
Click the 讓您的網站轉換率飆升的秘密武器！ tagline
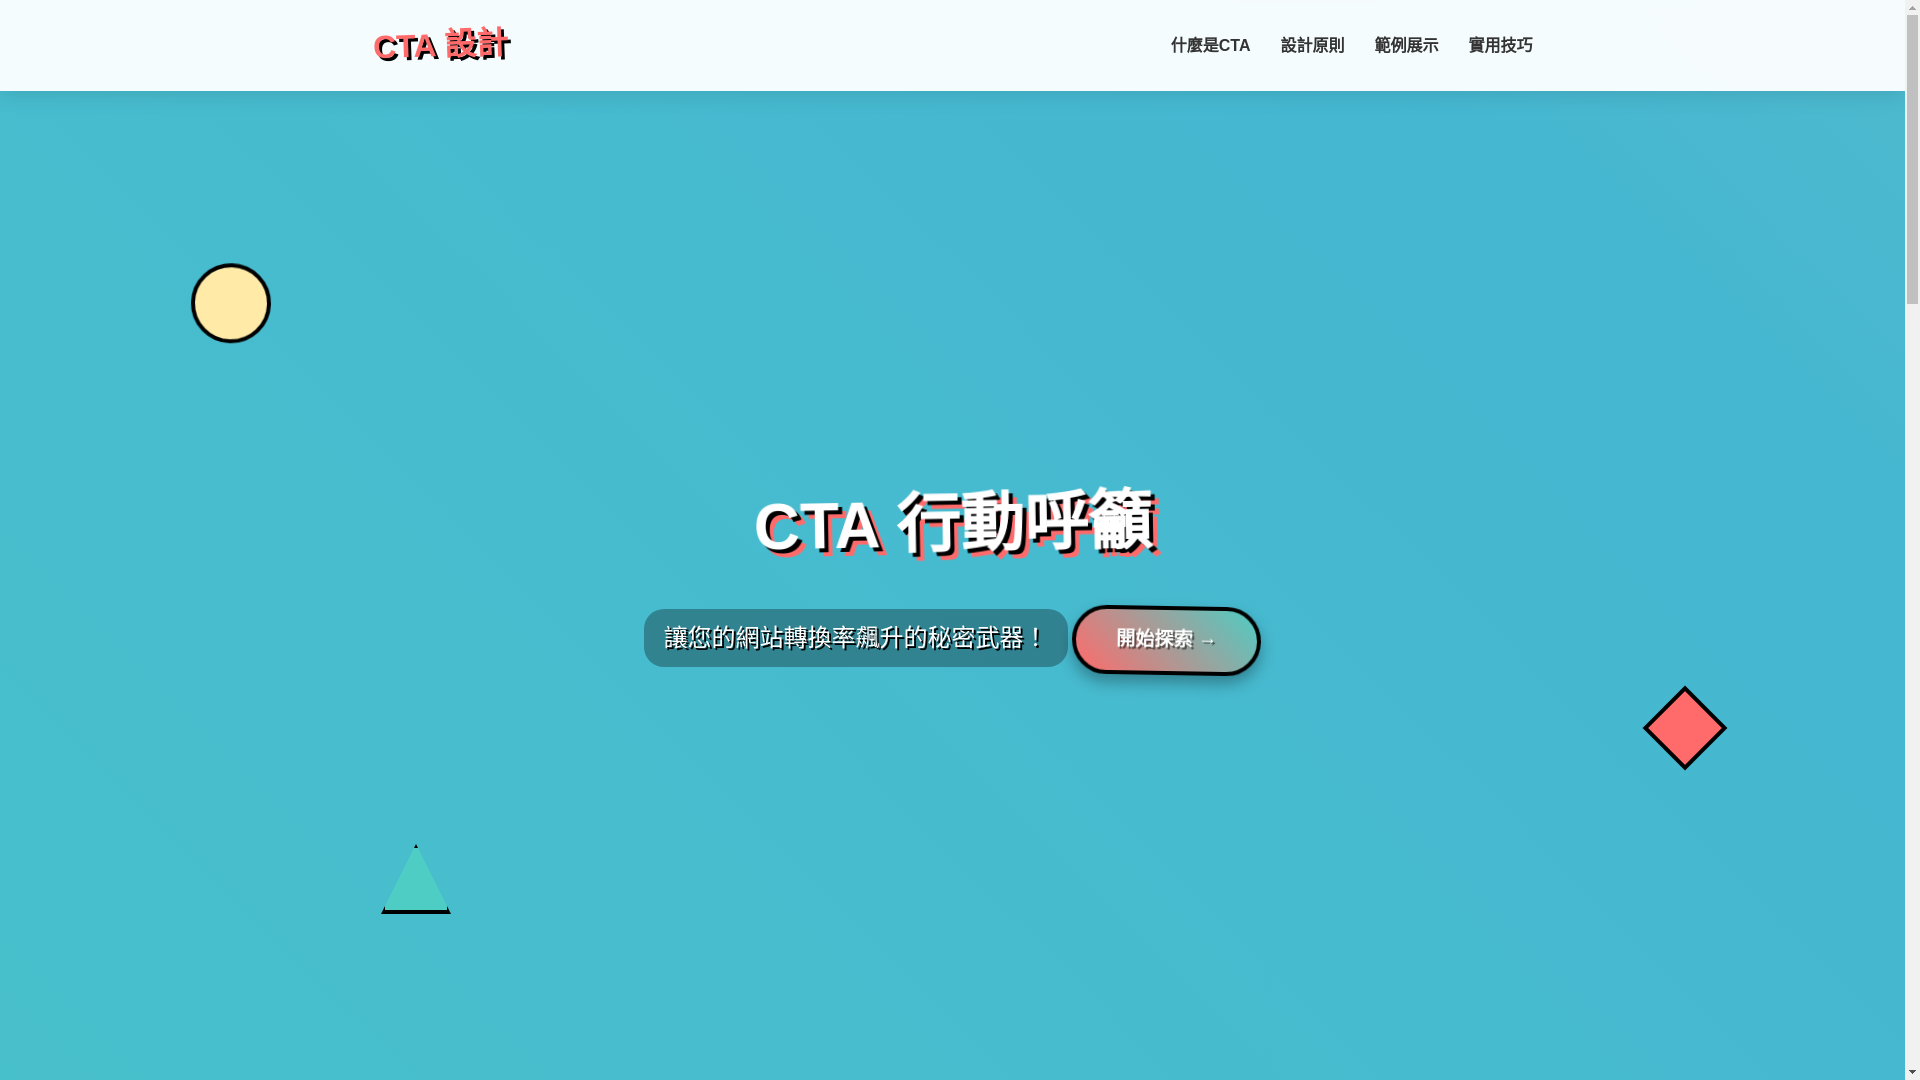coord(855,638)
